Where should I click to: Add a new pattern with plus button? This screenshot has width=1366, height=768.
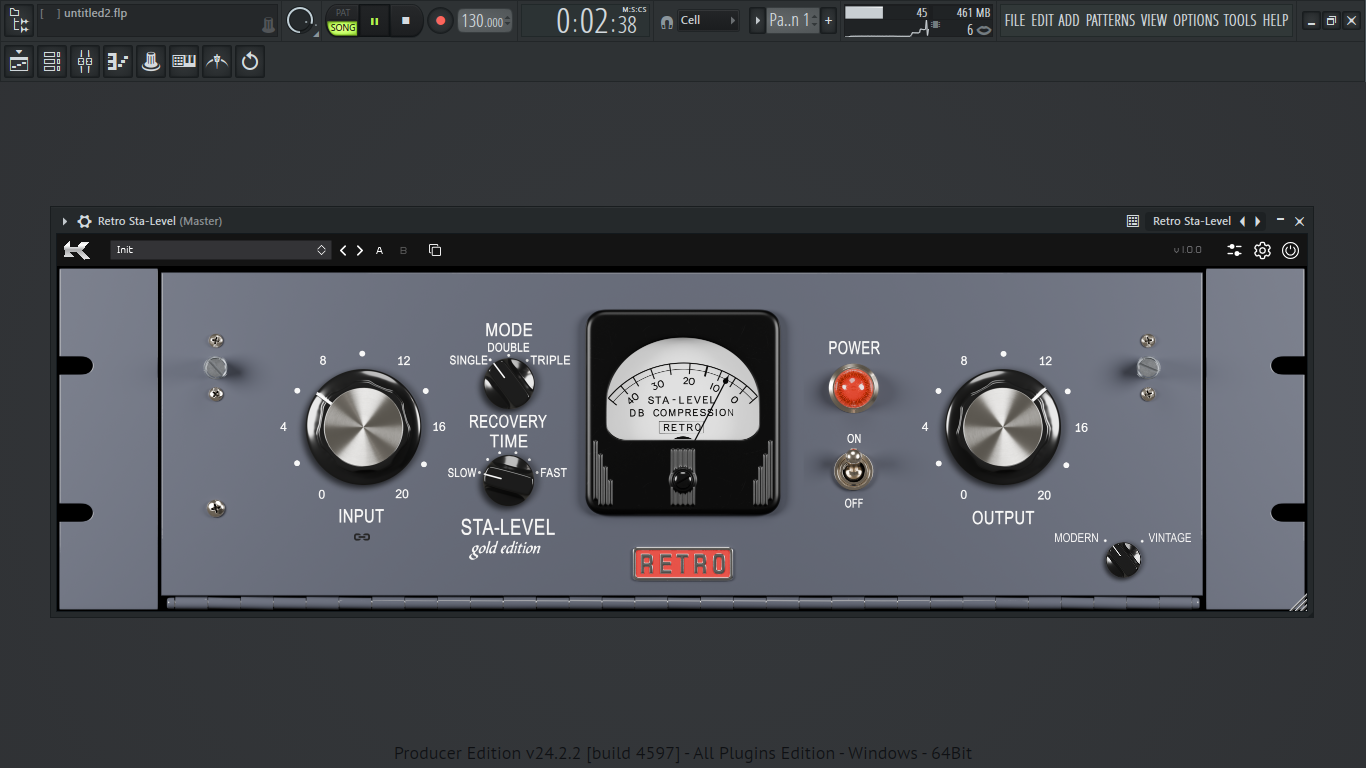(828, 20)
